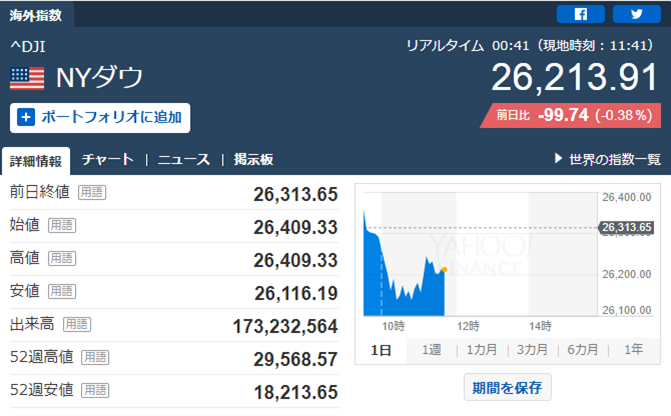Select the 6カ月 chart period
The width and height of the screenshot is (671, 416).
click(583, 350)
